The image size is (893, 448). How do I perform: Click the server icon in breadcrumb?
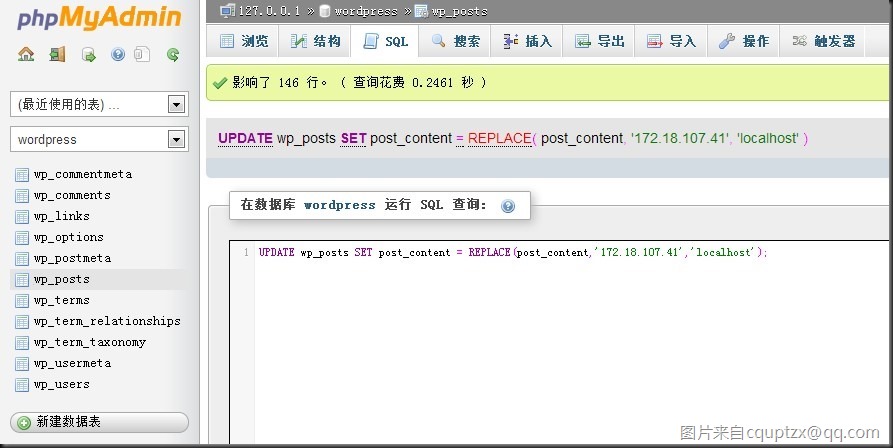(x=227, y=10)
